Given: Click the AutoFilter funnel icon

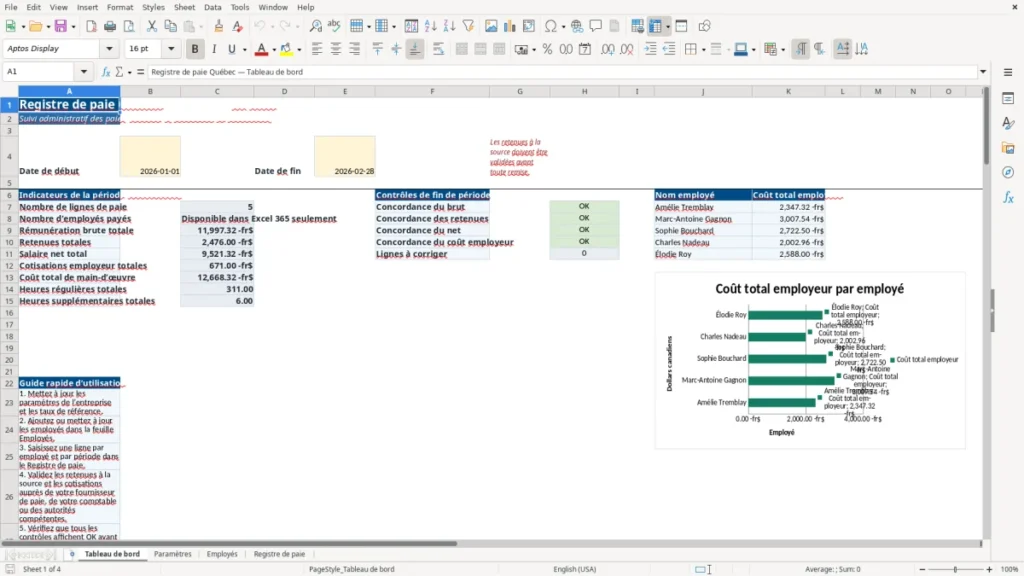Looking at the screenshot, I should (x=468, y=26).
